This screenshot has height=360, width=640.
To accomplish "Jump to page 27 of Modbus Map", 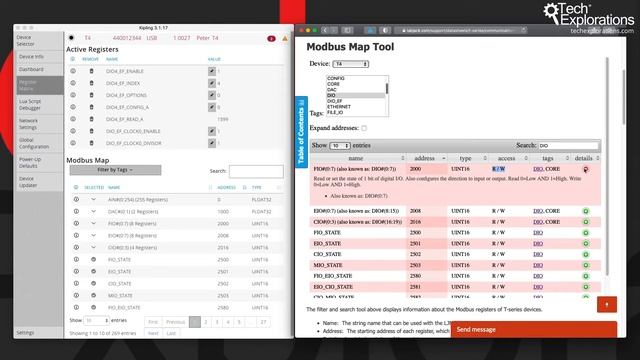I will (264, 322).
